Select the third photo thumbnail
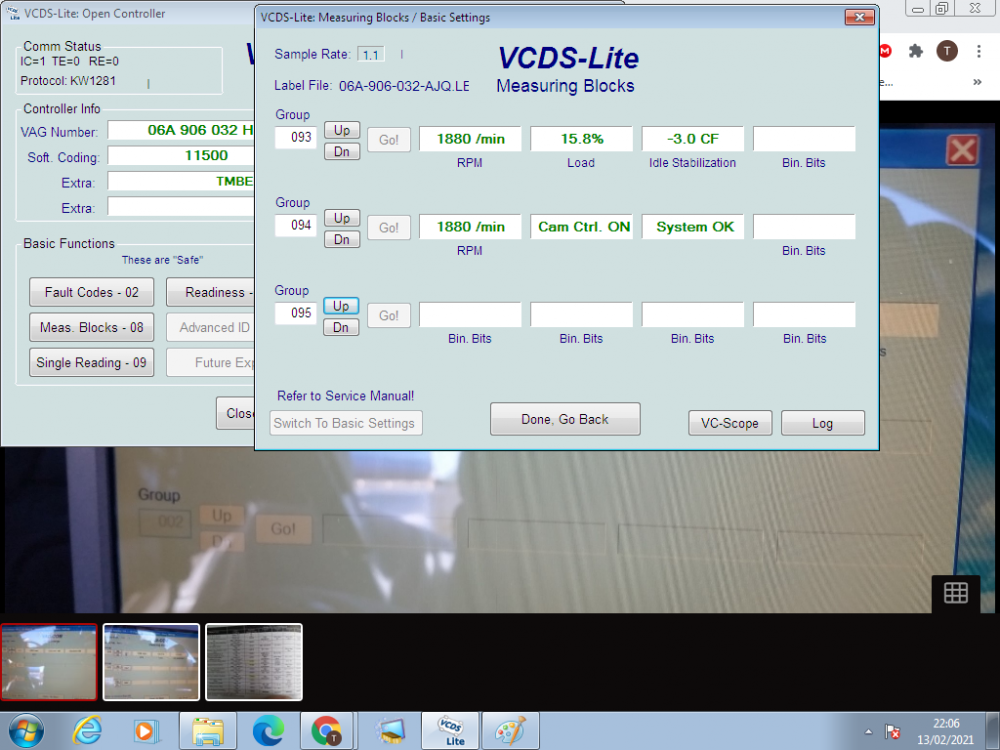1000x750 pixels. [x=254, y=662]
